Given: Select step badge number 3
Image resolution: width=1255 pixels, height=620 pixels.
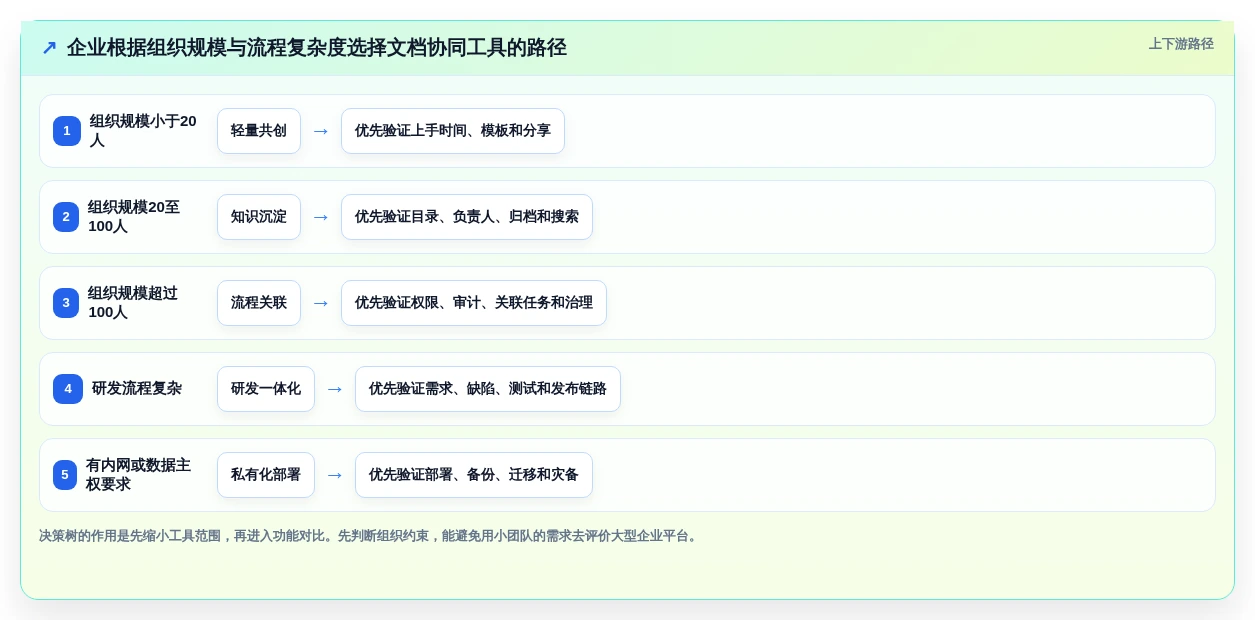Looking at the screenshot, I should [66, 303].
